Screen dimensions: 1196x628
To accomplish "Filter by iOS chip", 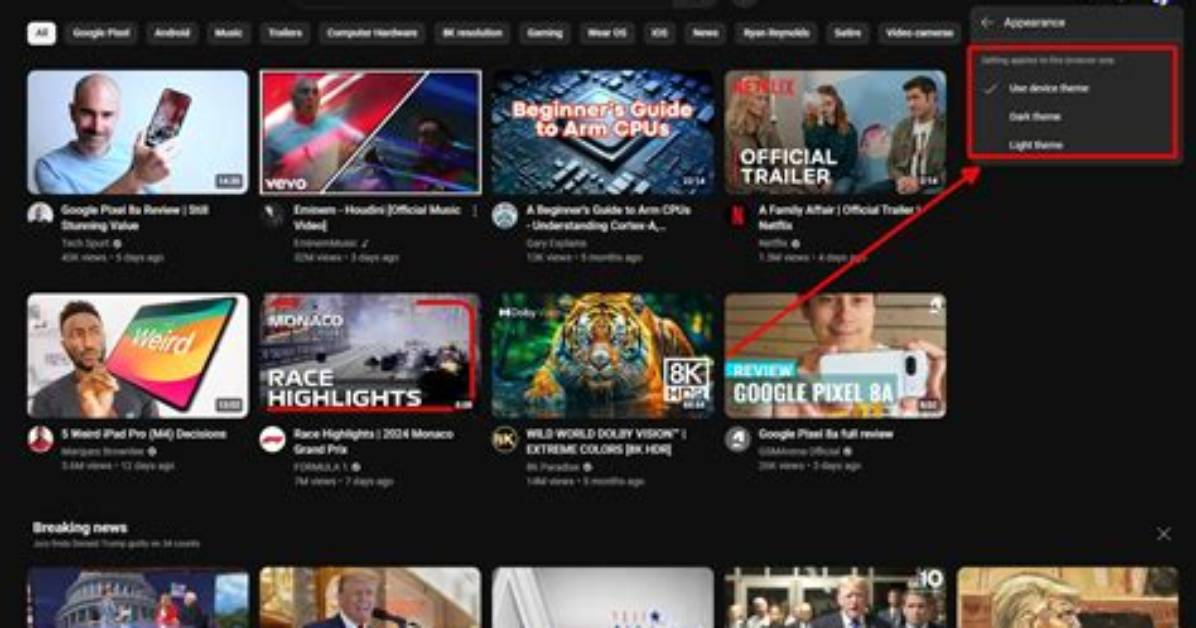I will 659,33.
